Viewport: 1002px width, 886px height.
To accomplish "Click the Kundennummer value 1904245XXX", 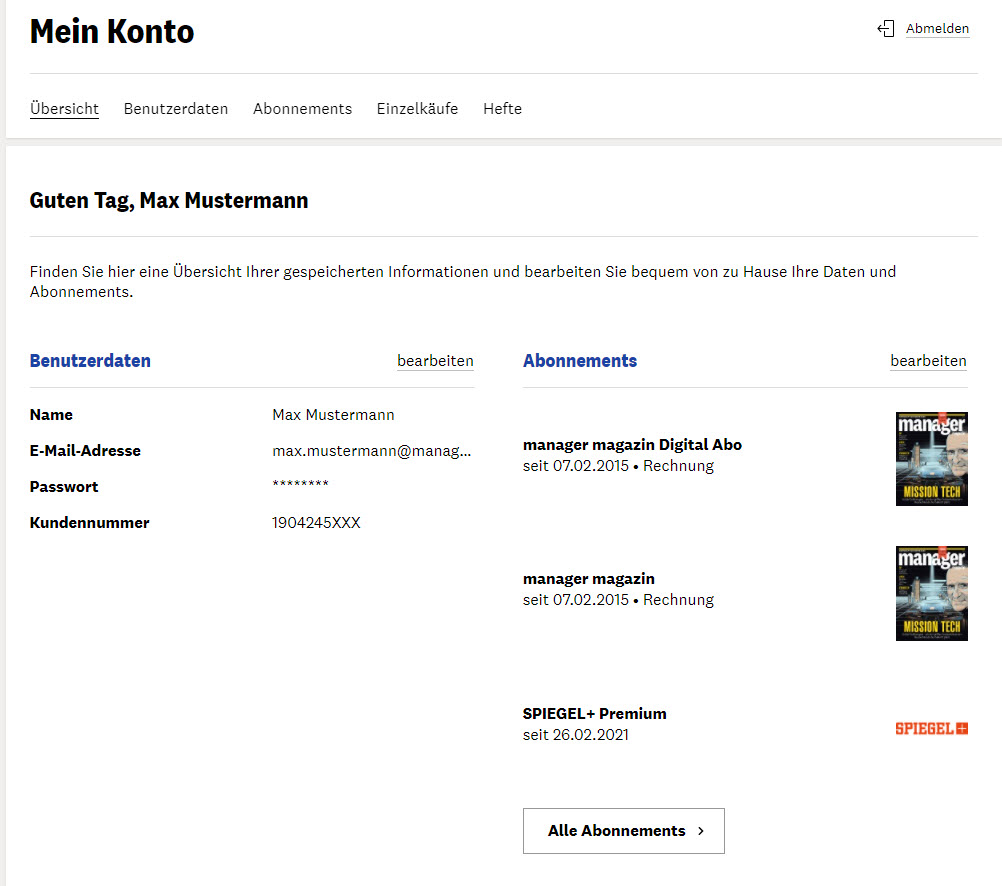I will [x=316, y=523].
